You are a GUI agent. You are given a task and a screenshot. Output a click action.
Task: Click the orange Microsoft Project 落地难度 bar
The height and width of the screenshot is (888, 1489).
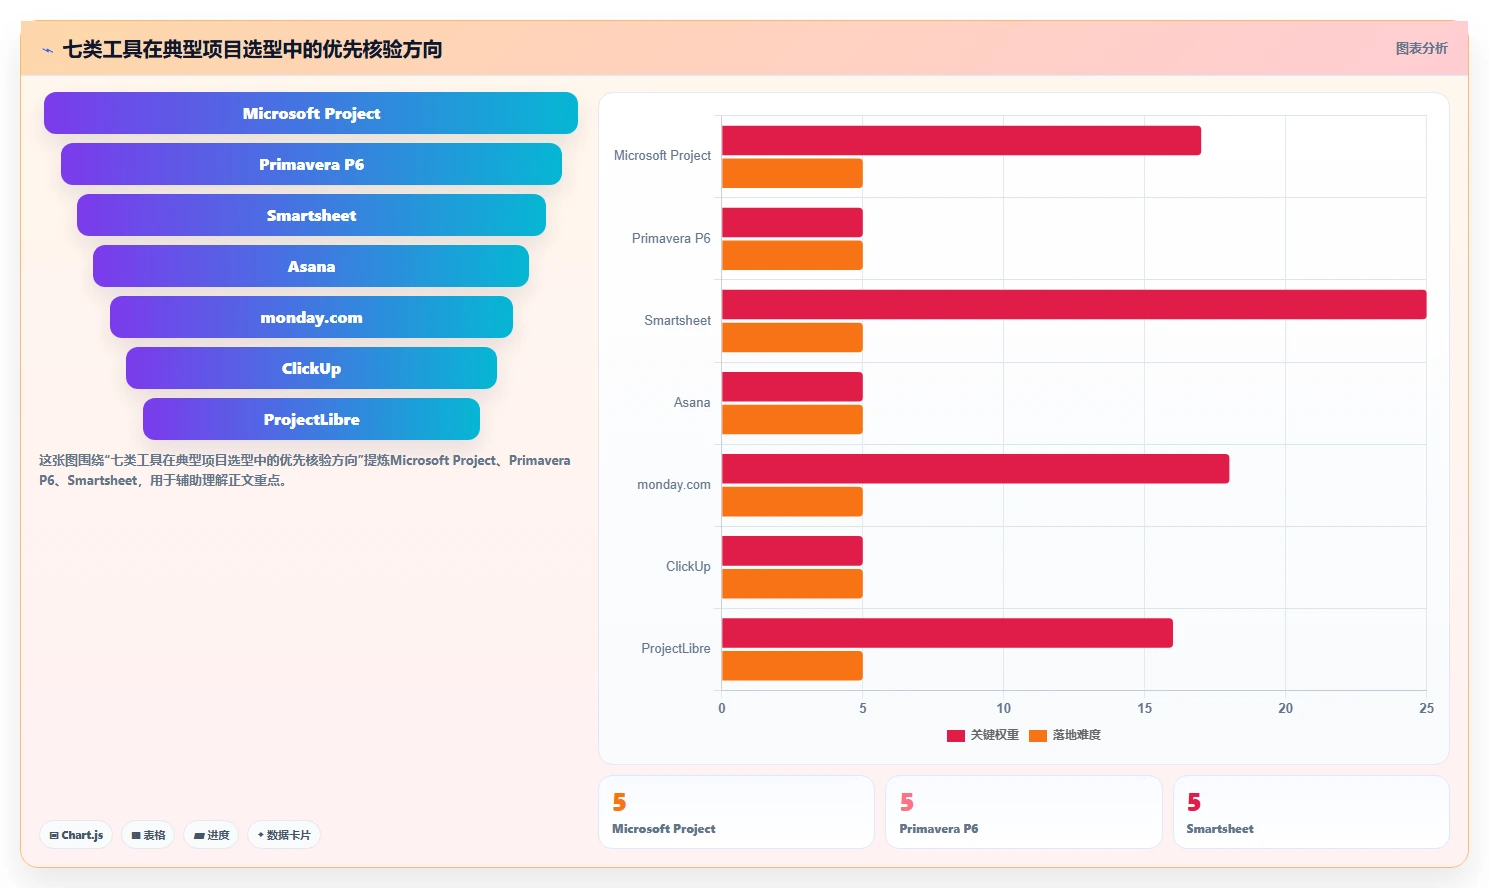pos(792,173)
